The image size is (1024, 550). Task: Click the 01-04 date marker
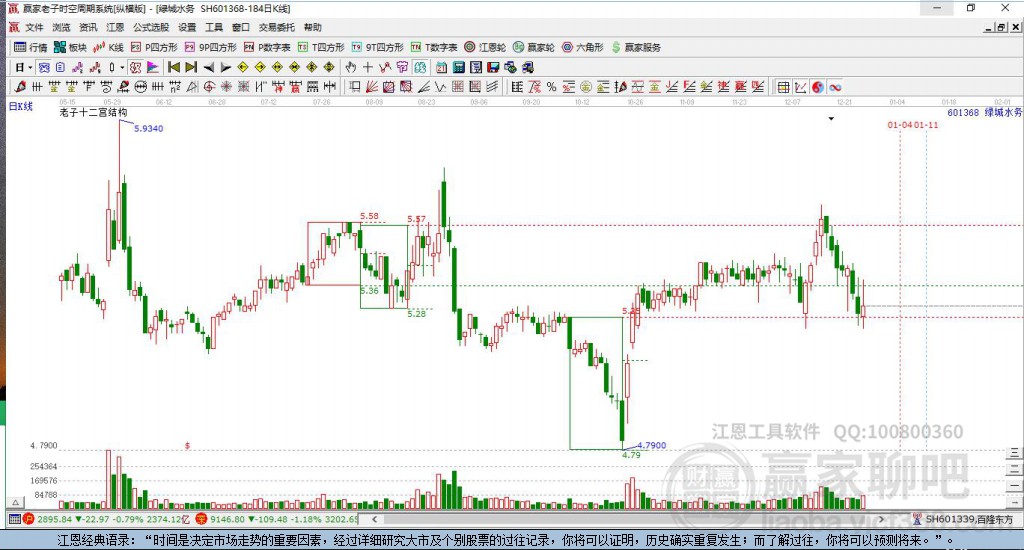899,125
